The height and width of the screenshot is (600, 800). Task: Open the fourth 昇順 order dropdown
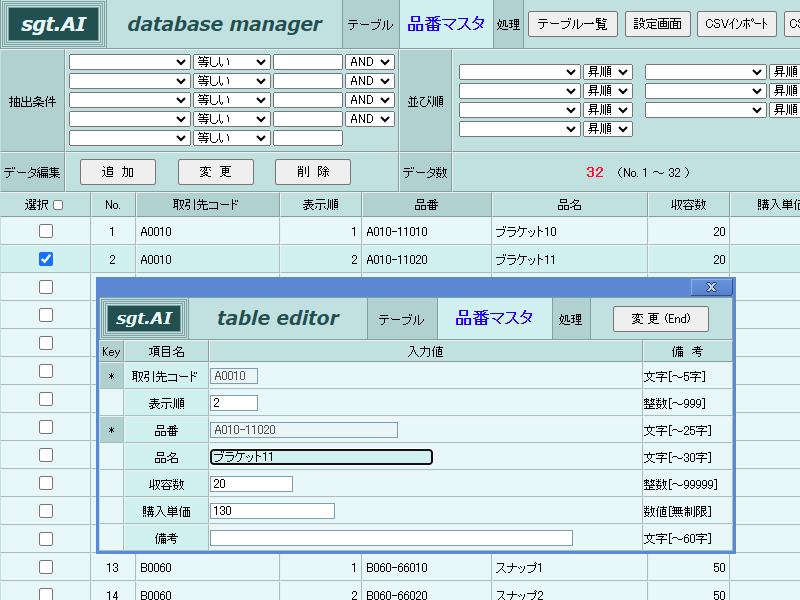608,129
